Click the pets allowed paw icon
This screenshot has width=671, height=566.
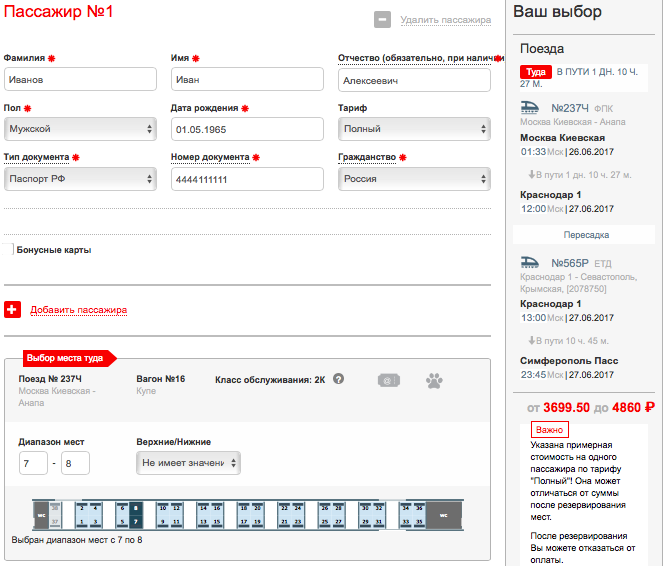click(x=434, y=380)
